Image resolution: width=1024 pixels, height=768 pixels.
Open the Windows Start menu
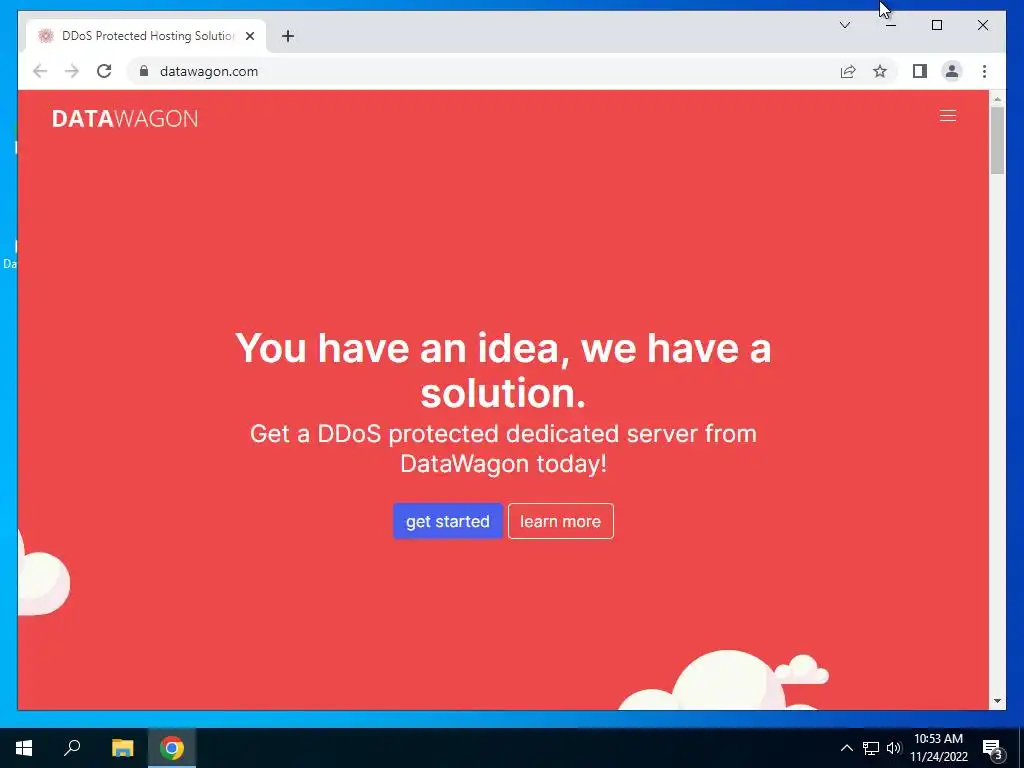[24, 748]
